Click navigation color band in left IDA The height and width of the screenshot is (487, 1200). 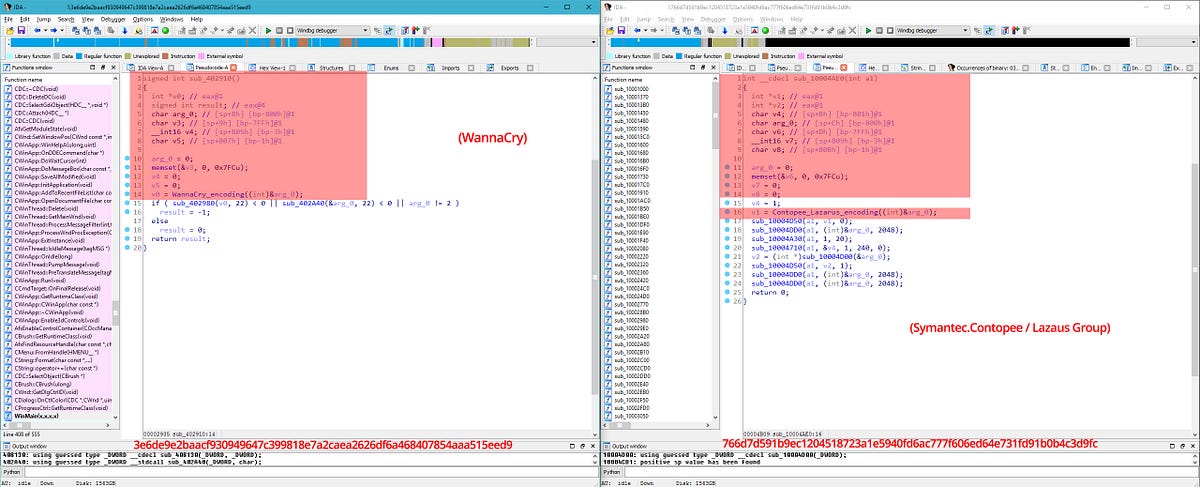(x=272, y=43)
